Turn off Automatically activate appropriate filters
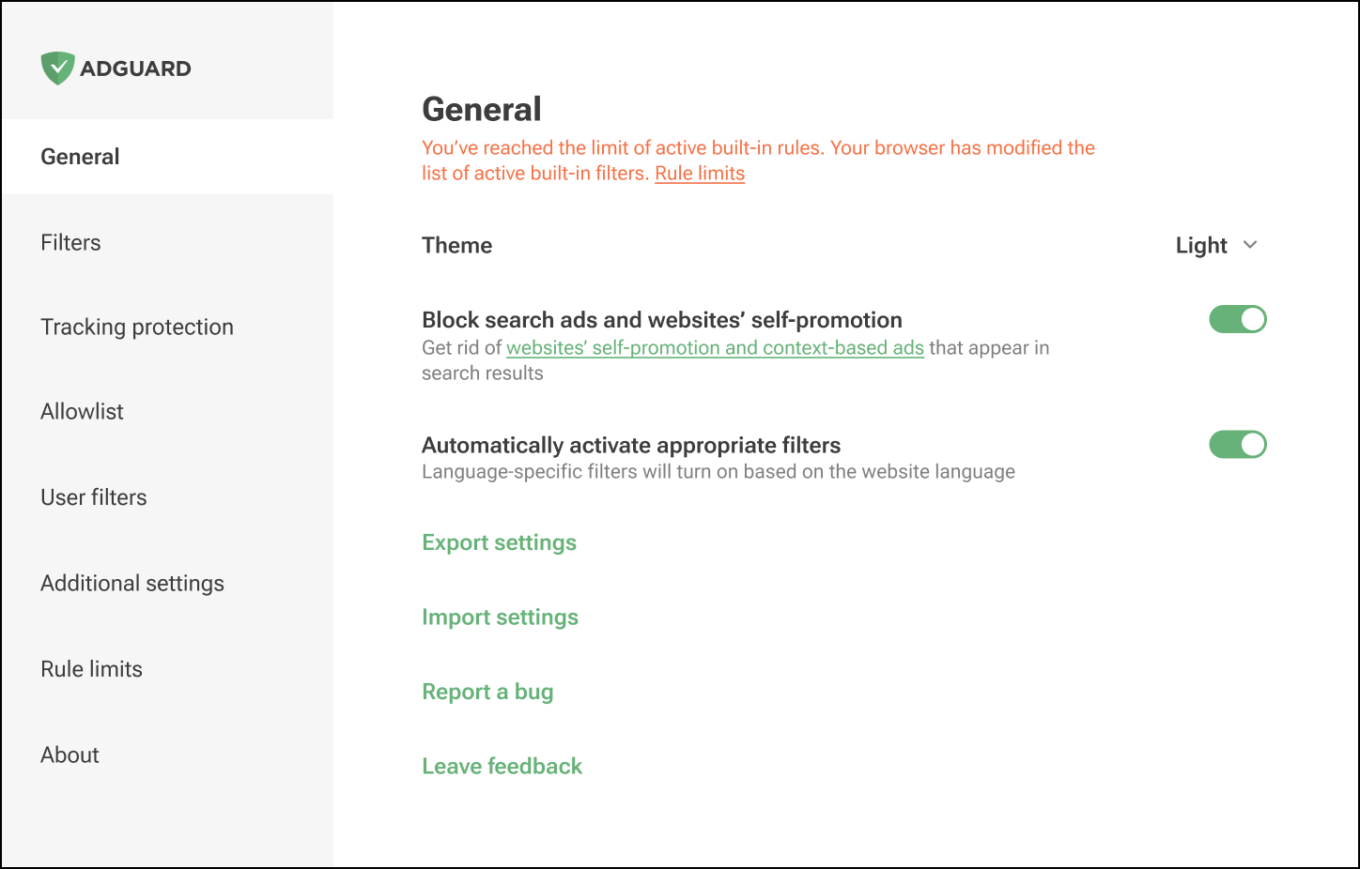The image size is (1360, 869). tap(1237, 445)
